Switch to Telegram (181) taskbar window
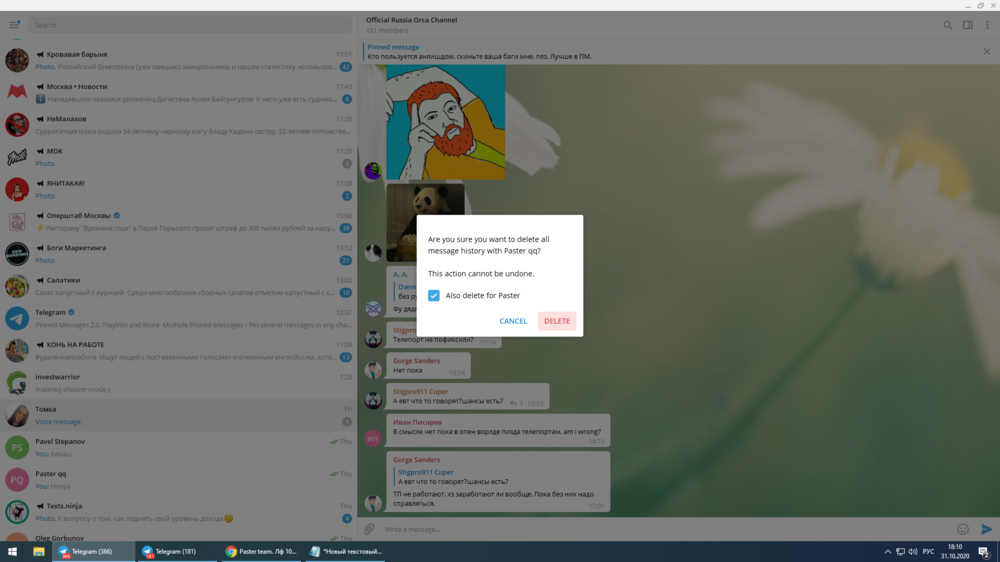 (x=177, y=551)
